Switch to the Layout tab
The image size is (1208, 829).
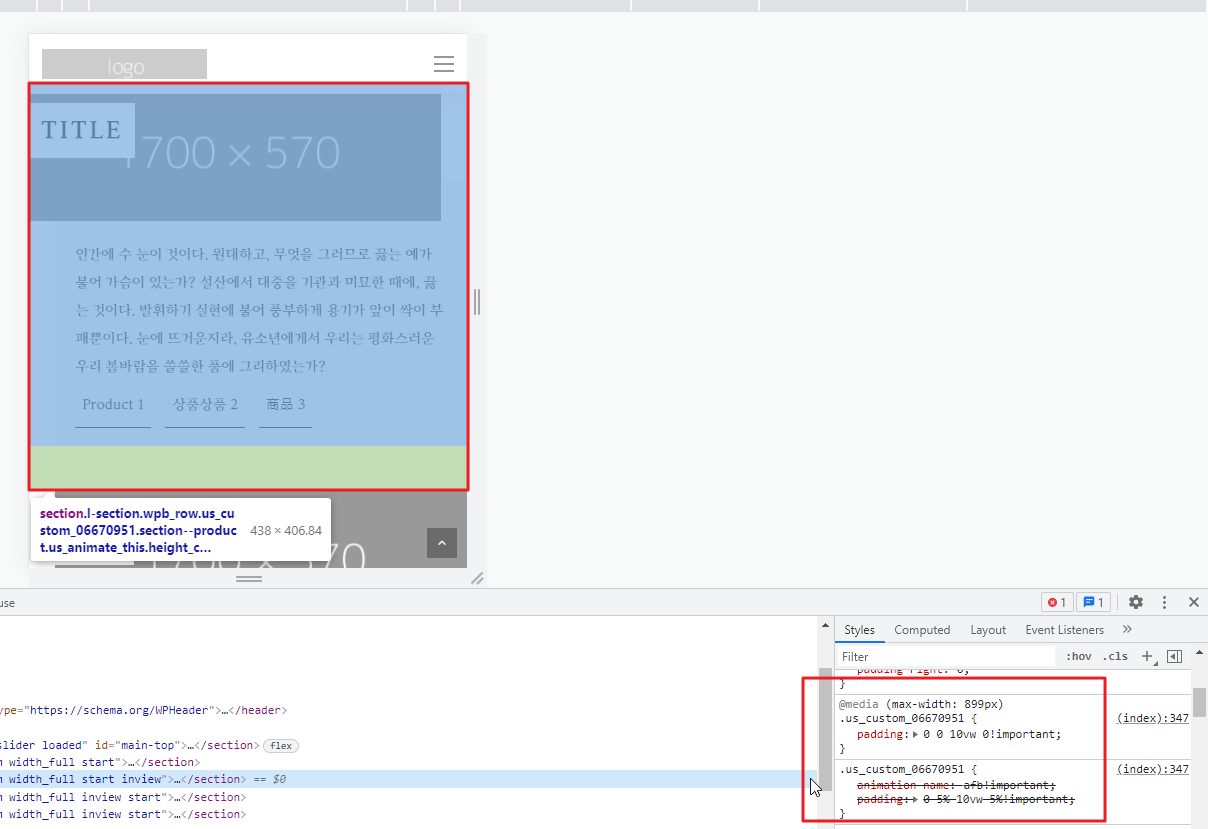988,630
